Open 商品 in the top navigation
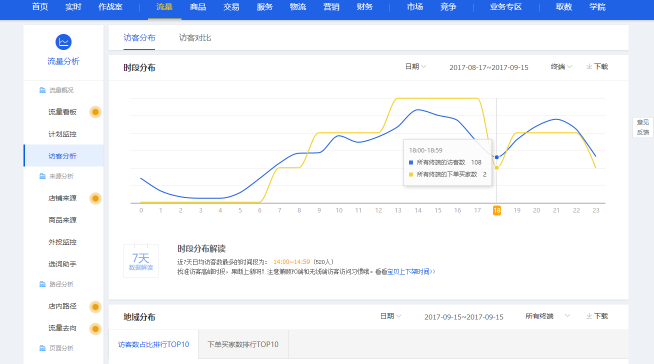 198,7
